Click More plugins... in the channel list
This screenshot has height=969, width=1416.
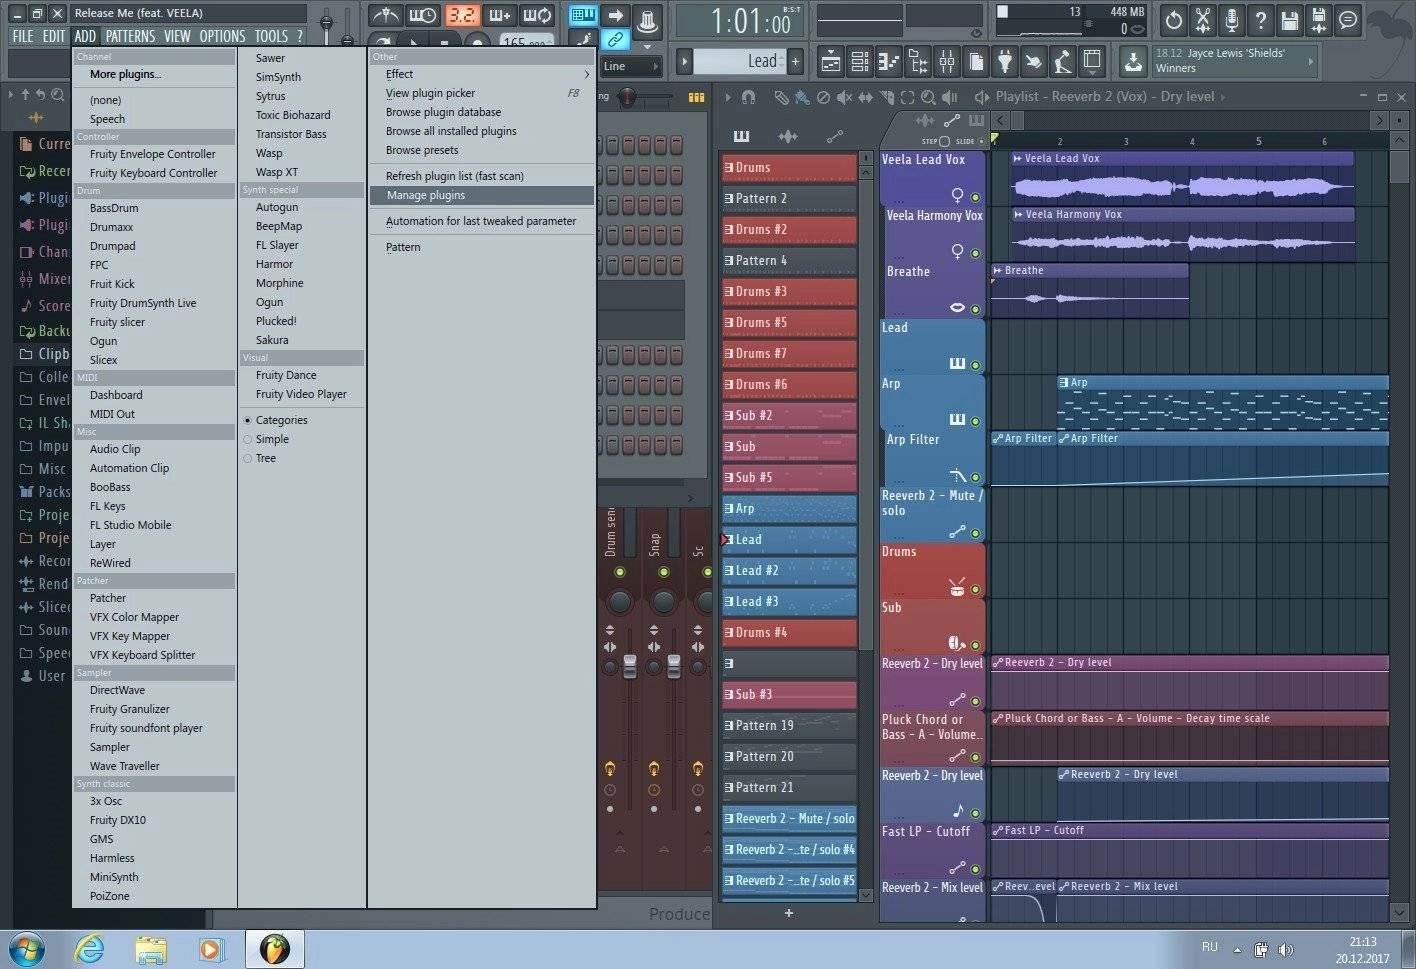(125, 74)
